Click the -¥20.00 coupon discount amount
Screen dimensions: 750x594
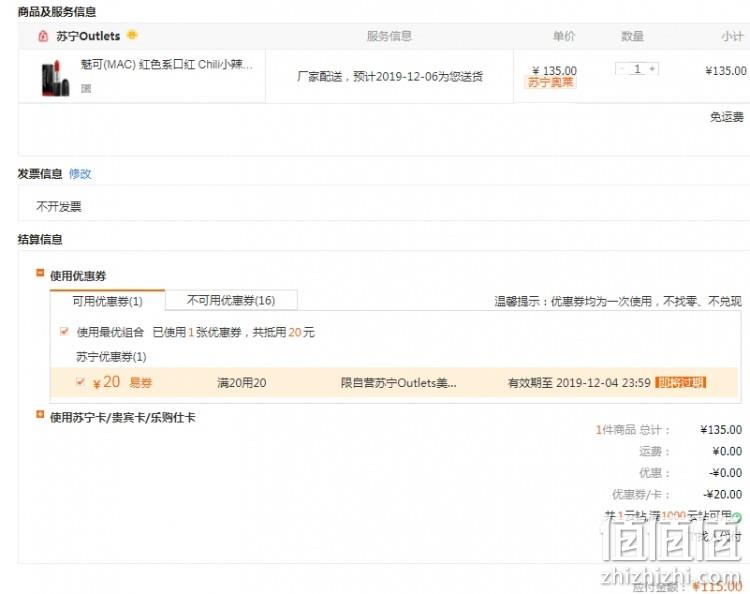click(723, 494)
